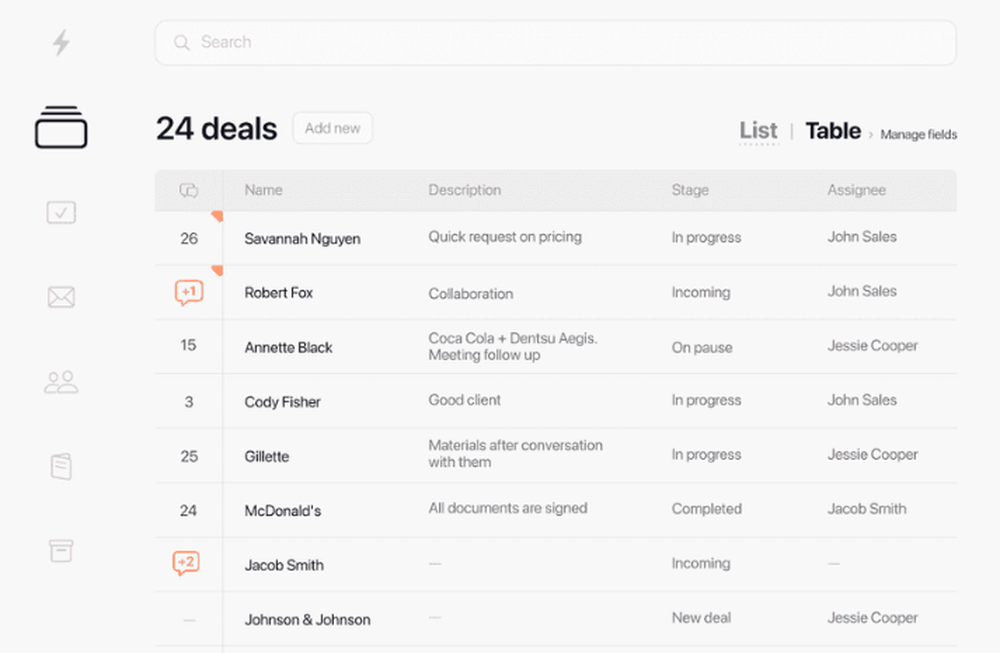Click 'Quick request on pricing' description
1000x653 pixels.
click(x=504, y=237)
